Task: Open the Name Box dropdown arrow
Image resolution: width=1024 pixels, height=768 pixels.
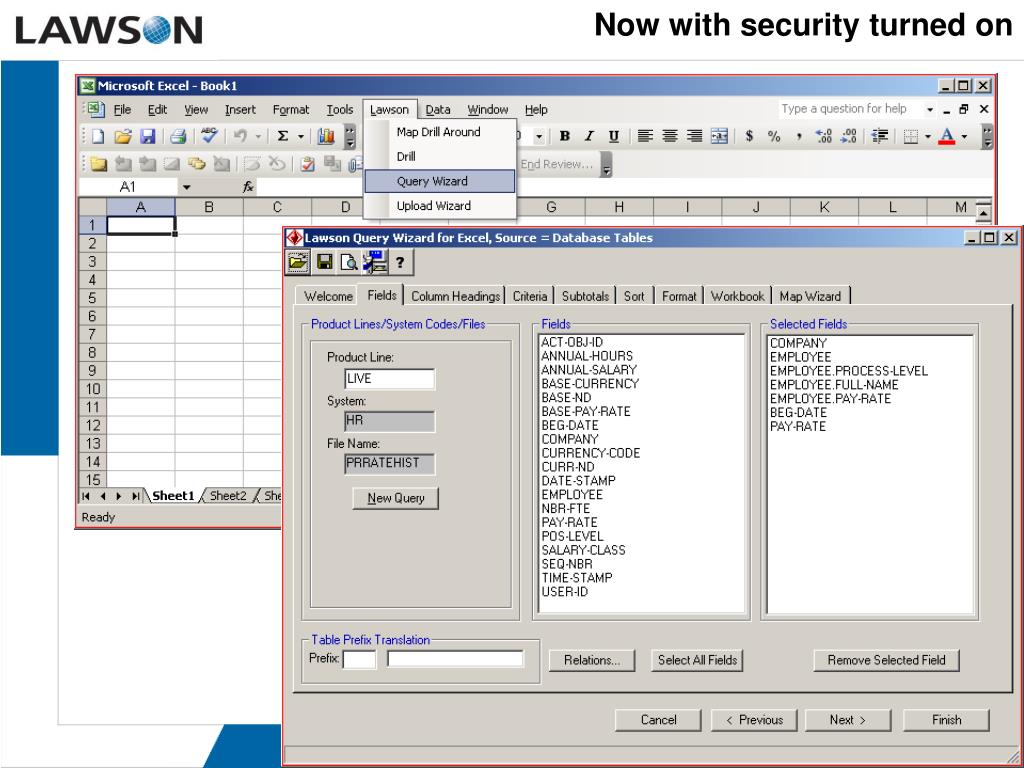Action: [187, 187]
